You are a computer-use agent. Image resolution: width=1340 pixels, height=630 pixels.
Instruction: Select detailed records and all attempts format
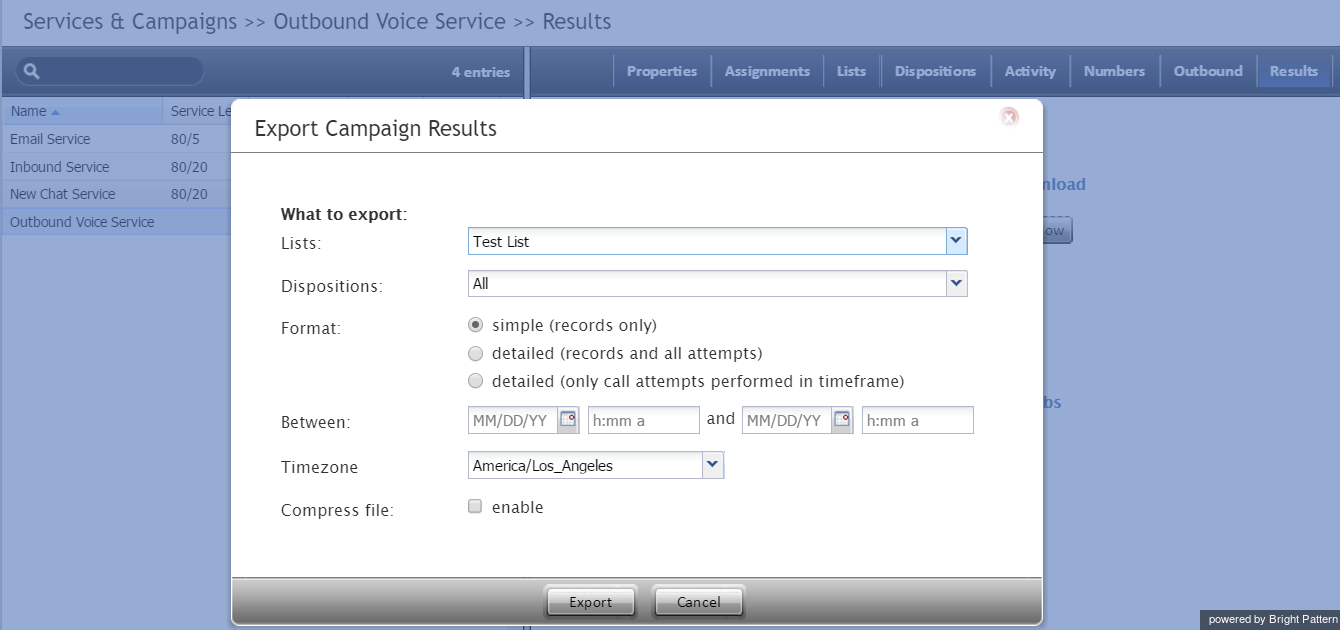(476, 353)
